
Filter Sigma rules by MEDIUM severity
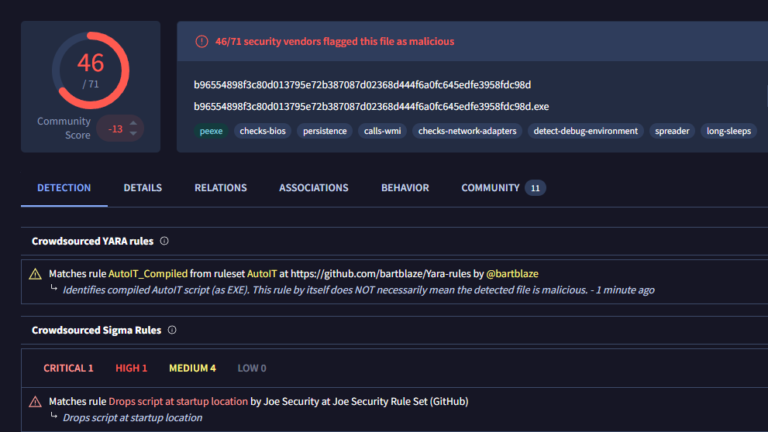192,368
